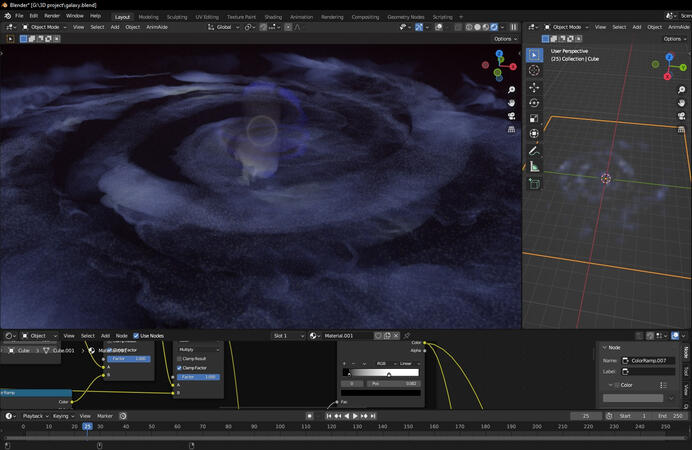Choose the Scale tool
The image size is (692, 450).
(534, 118)
